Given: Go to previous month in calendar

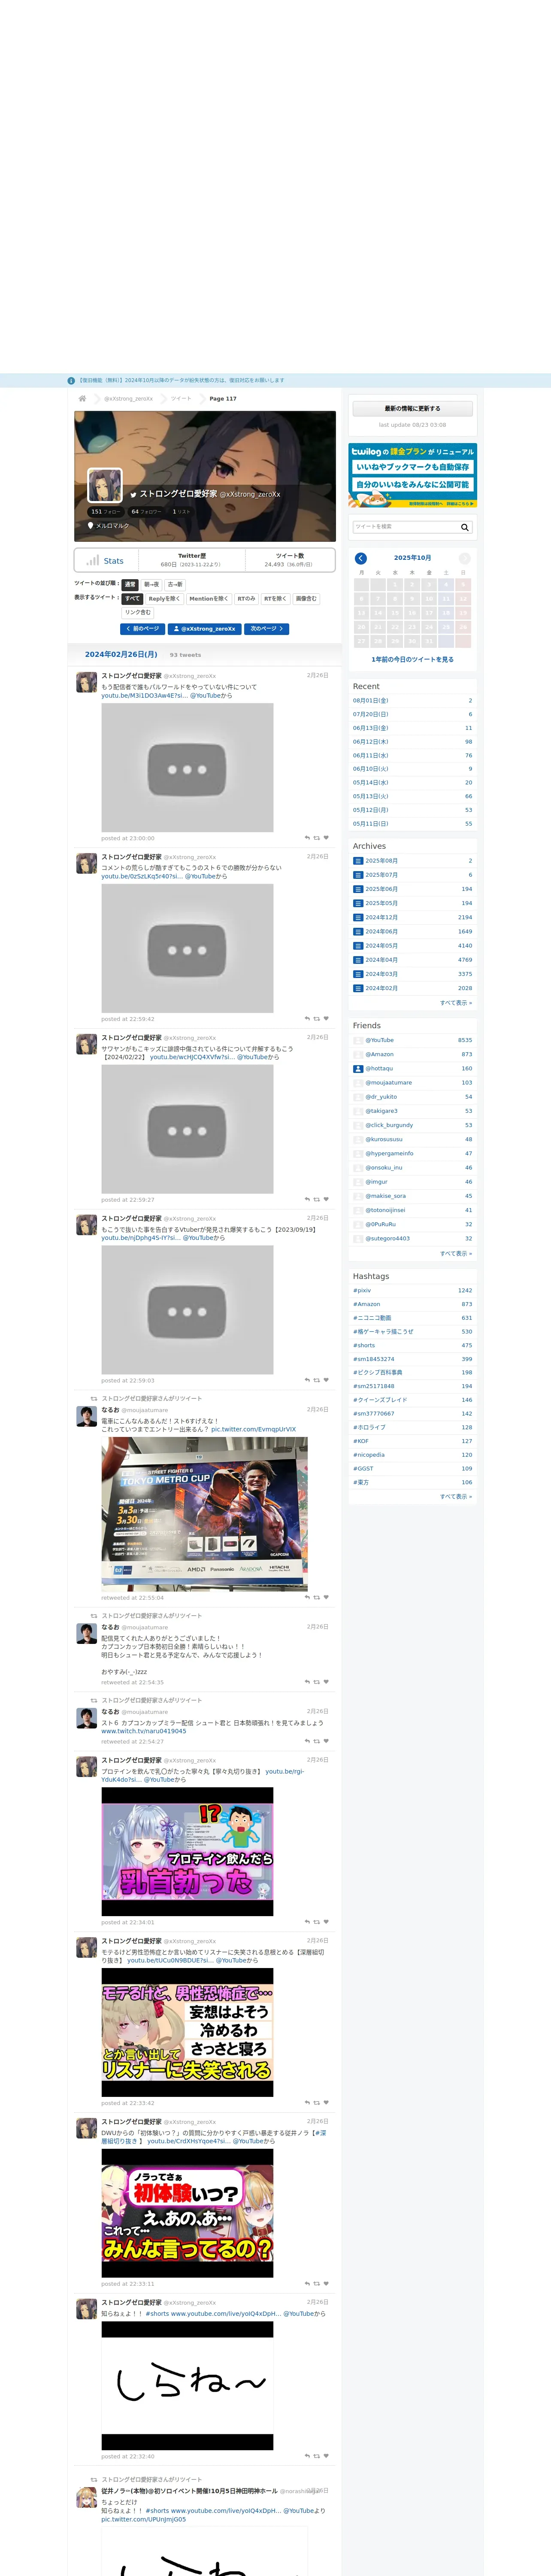Looking at the screenshot, I should point(361,558).
